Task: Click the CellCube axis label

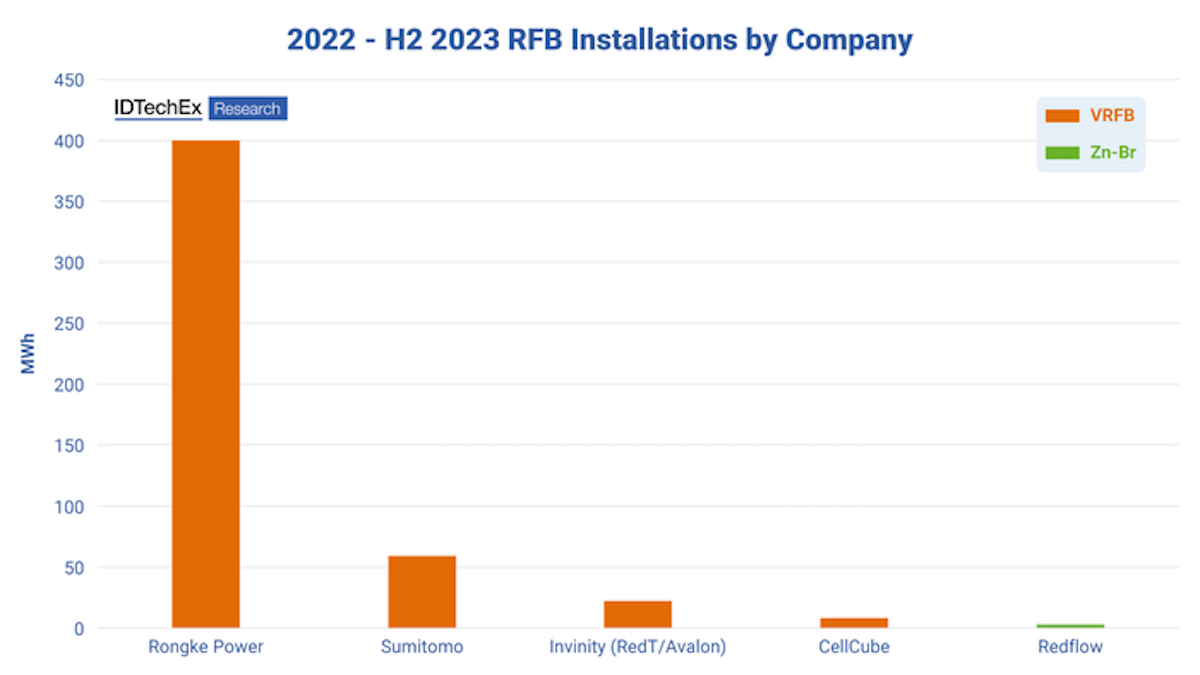Action: pos(854,647)
